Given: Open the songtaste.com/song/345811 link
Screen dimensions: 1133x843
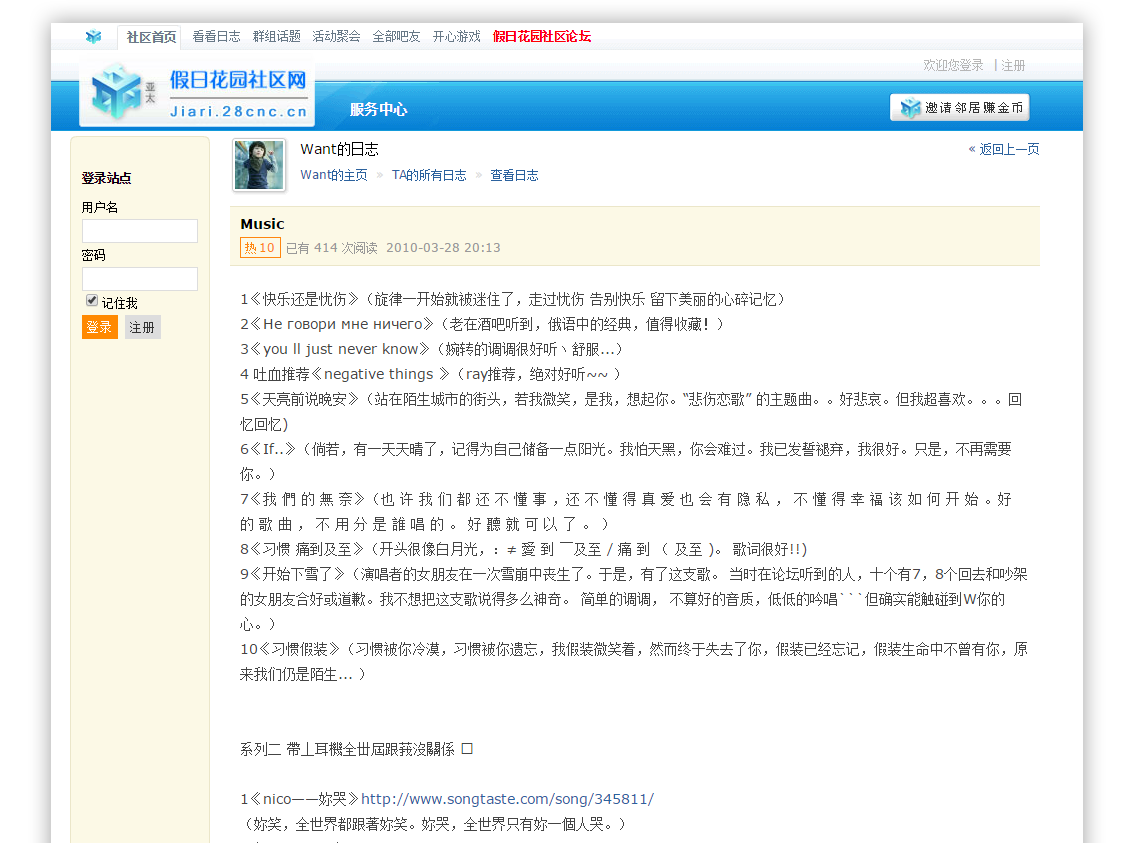Looking at the screenshot, I should coord(507,799).
